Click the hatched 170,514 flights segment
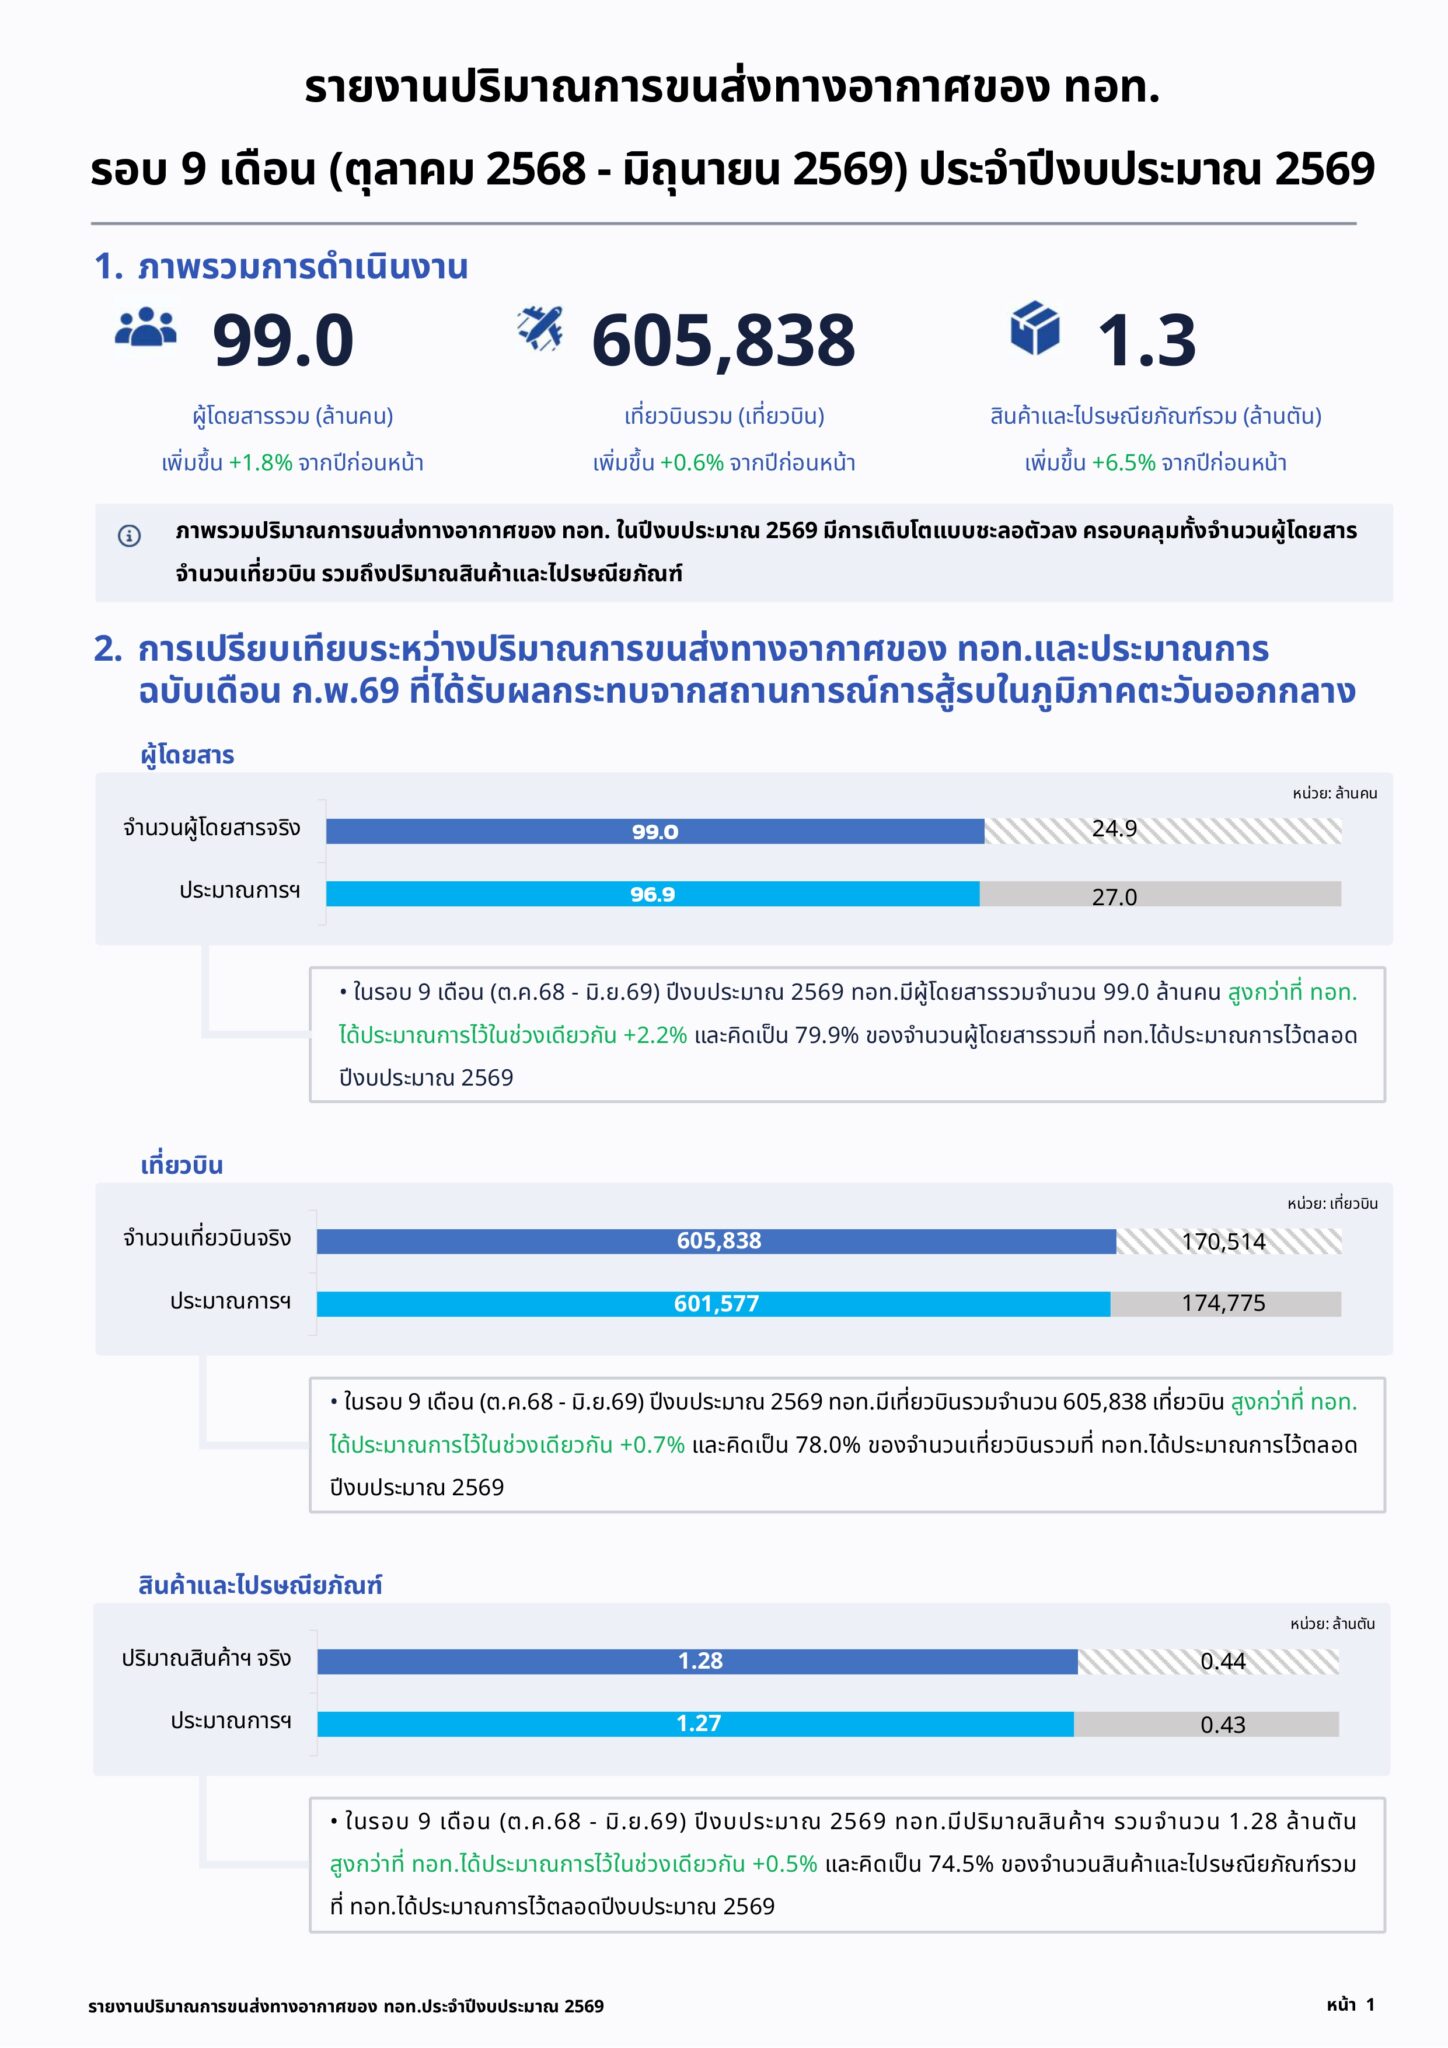Viewport: 1448px width, 2048px height. click(x=1229, y=1241)
